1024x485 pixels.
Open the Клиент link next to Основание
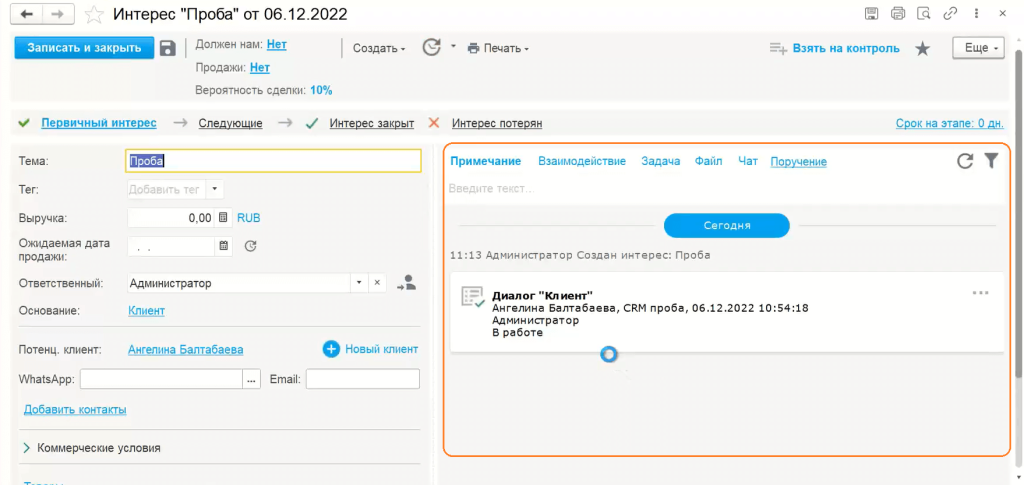pos(146,311)
